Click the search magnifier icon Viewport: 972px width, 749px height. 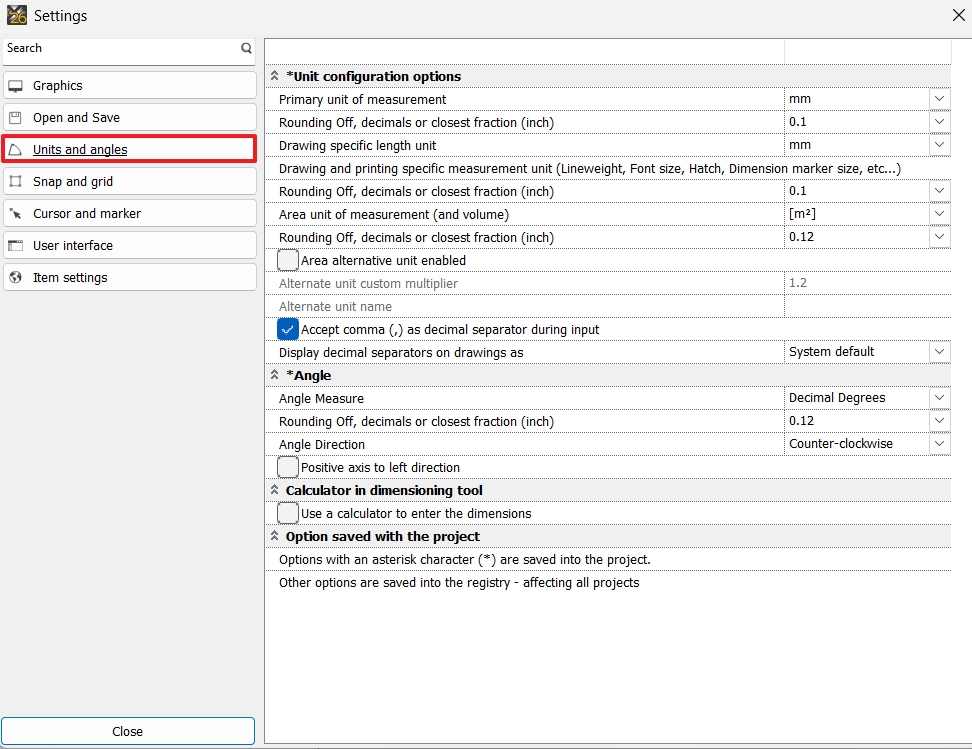point(246,48)
